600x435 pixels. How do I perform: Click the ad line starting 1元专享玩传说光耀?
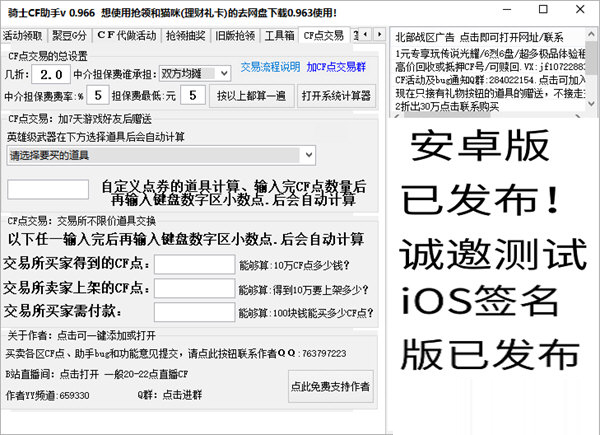[490, 54]
